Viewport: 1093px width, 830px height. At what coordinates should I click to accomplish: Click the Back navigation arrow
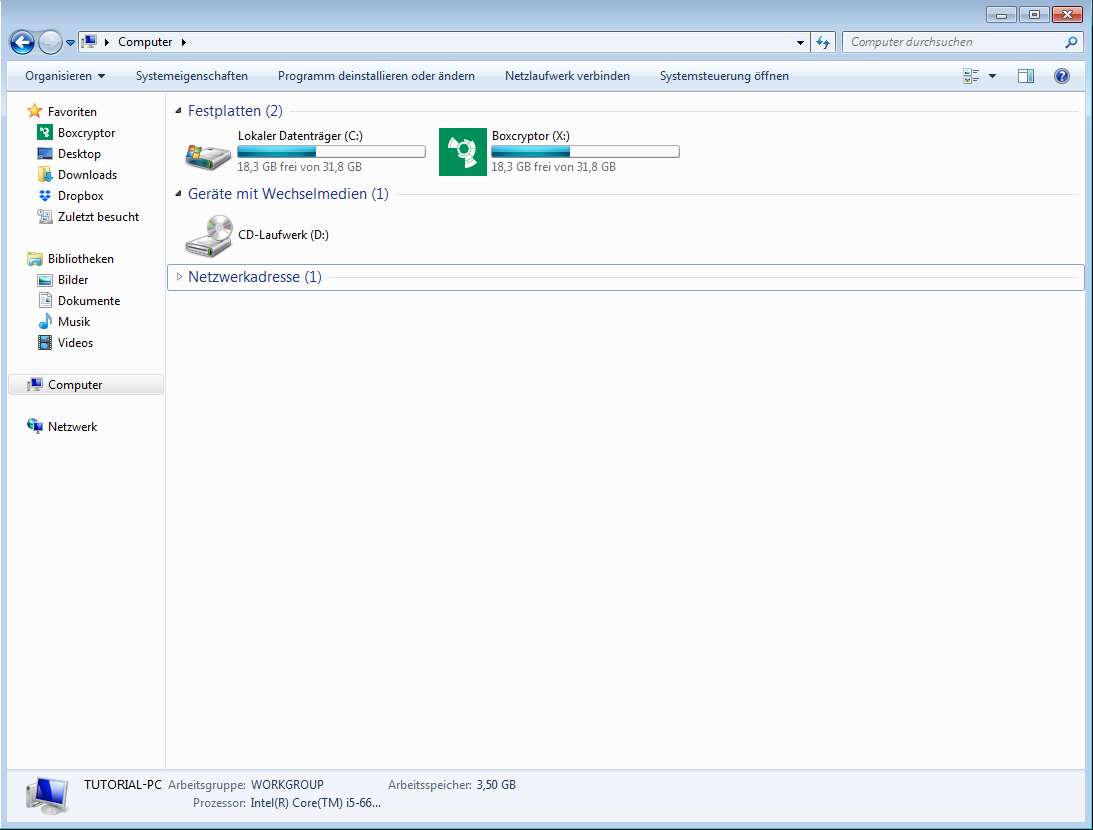(22, 43)
